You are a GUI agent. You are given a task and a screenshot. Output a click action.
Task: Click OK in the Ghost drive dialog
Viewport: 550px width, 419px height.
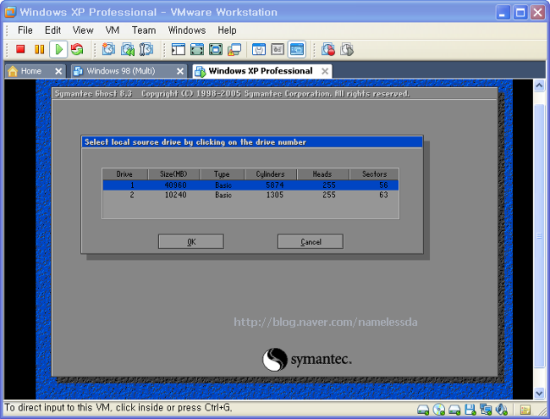pos(191,242)
